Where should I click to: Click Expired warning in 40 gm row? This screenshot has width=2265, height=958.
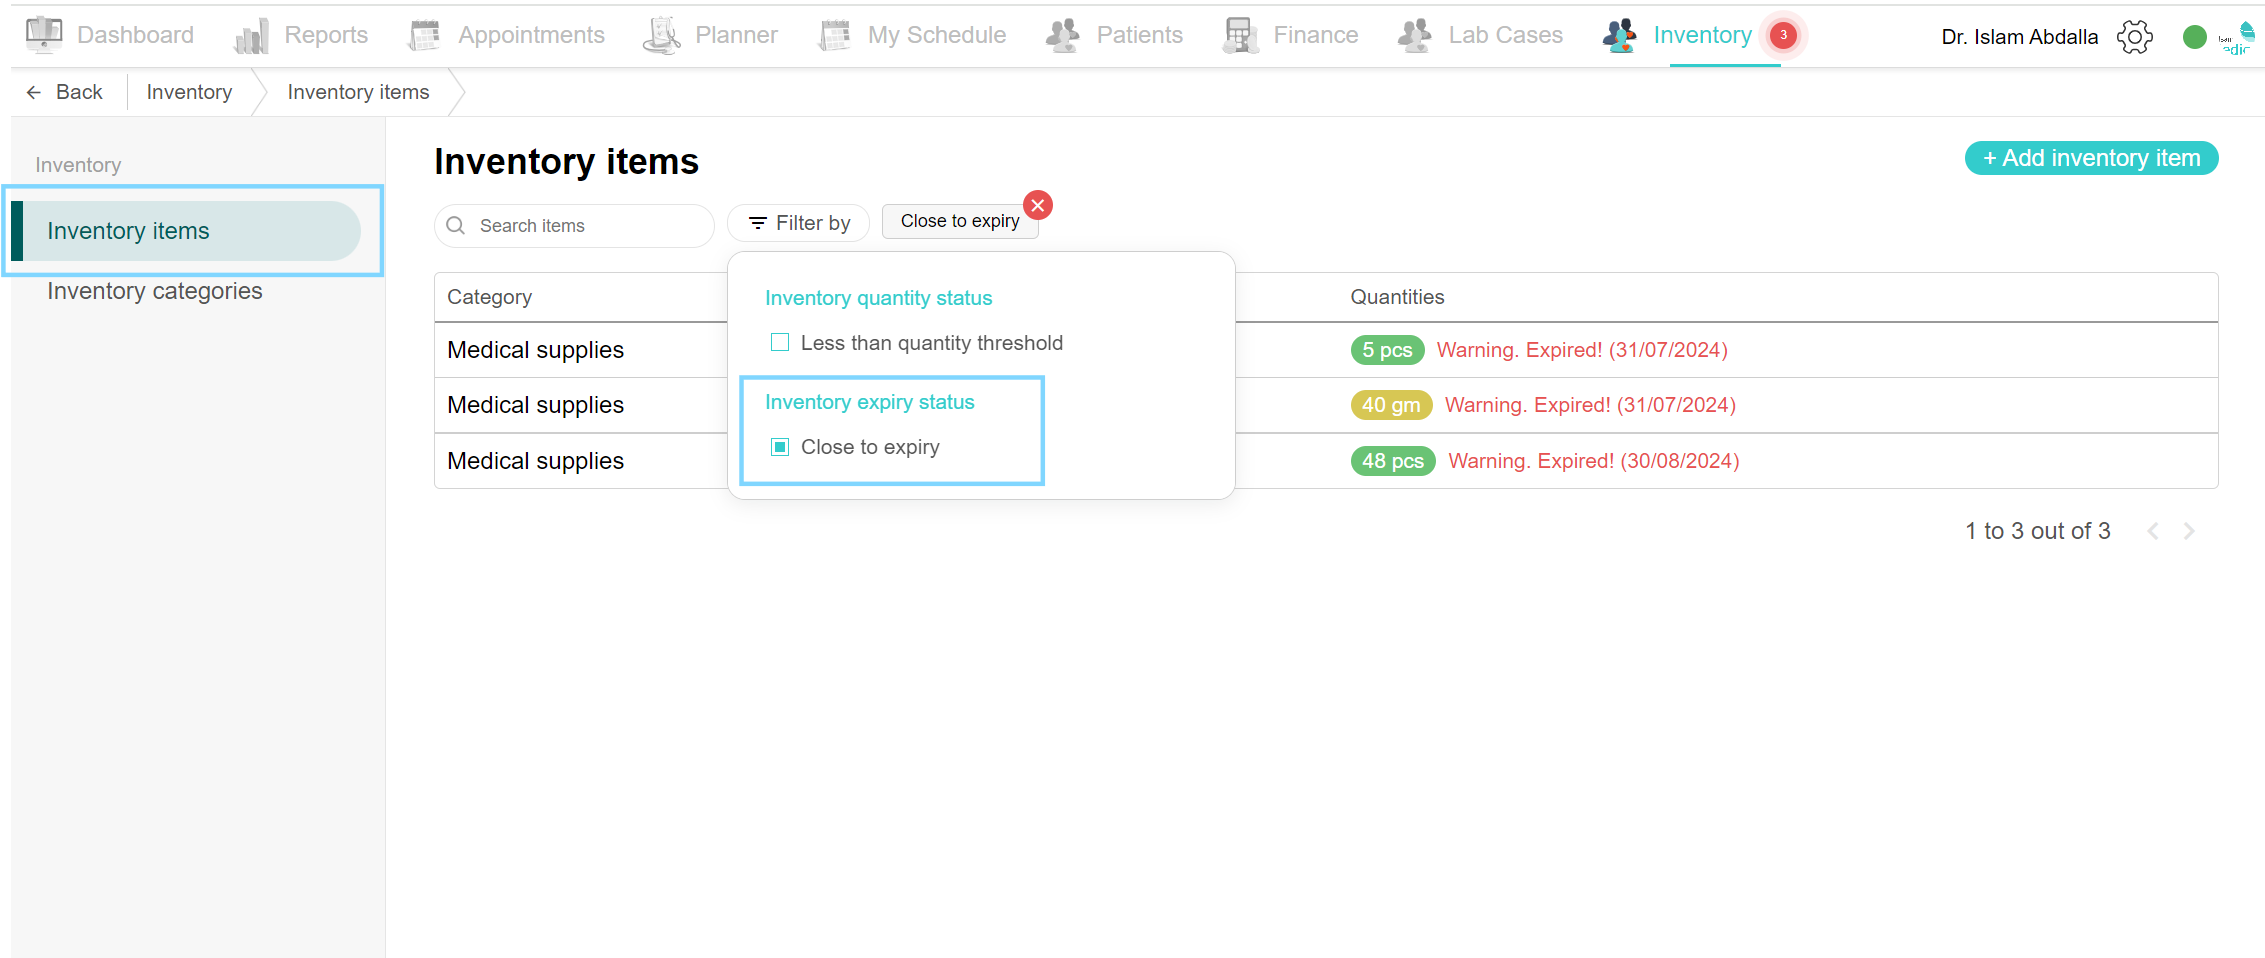1590,405
